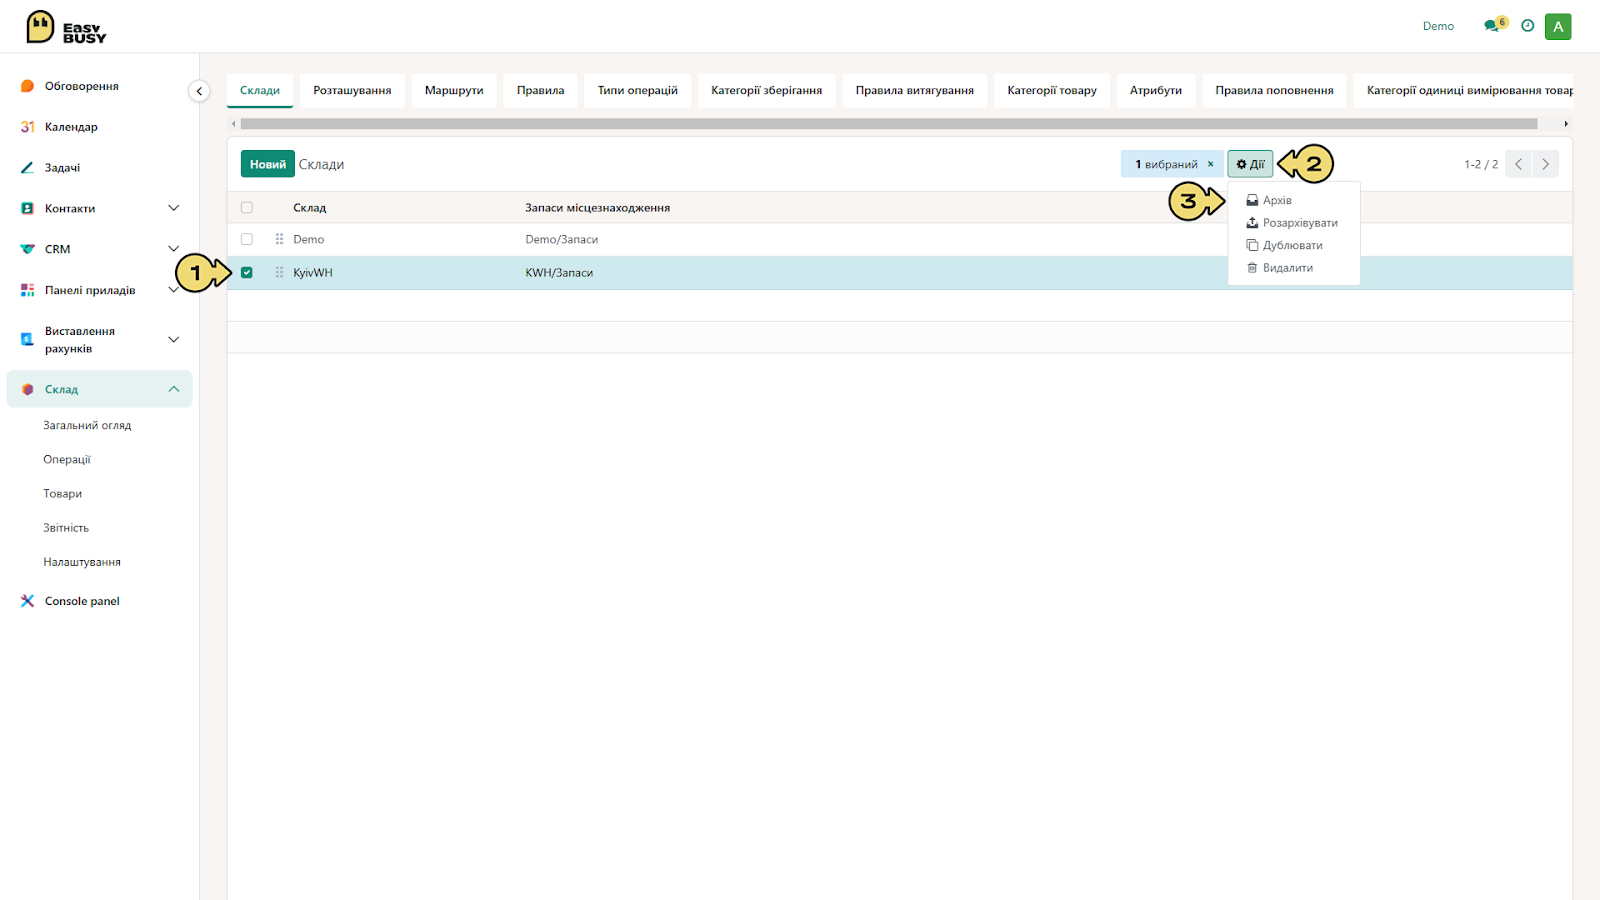Image resolution: width=1600 pixels, height=900 pixels.
Task: Open the messages chat icon in header
Action: tap(1493, 26)
